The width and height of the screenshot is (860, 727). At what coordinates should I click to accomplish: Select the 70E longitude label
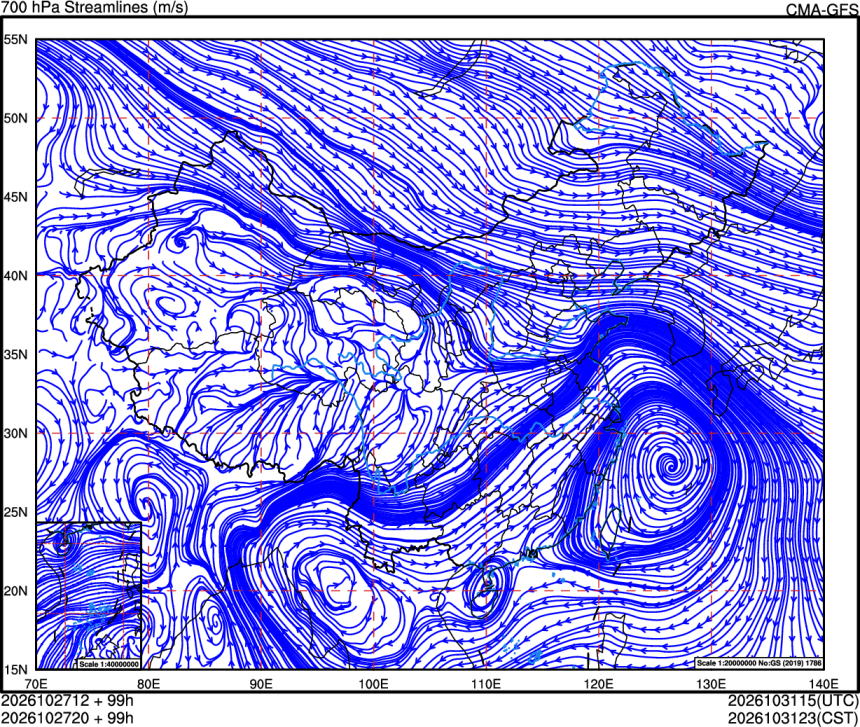click(36, 684)
